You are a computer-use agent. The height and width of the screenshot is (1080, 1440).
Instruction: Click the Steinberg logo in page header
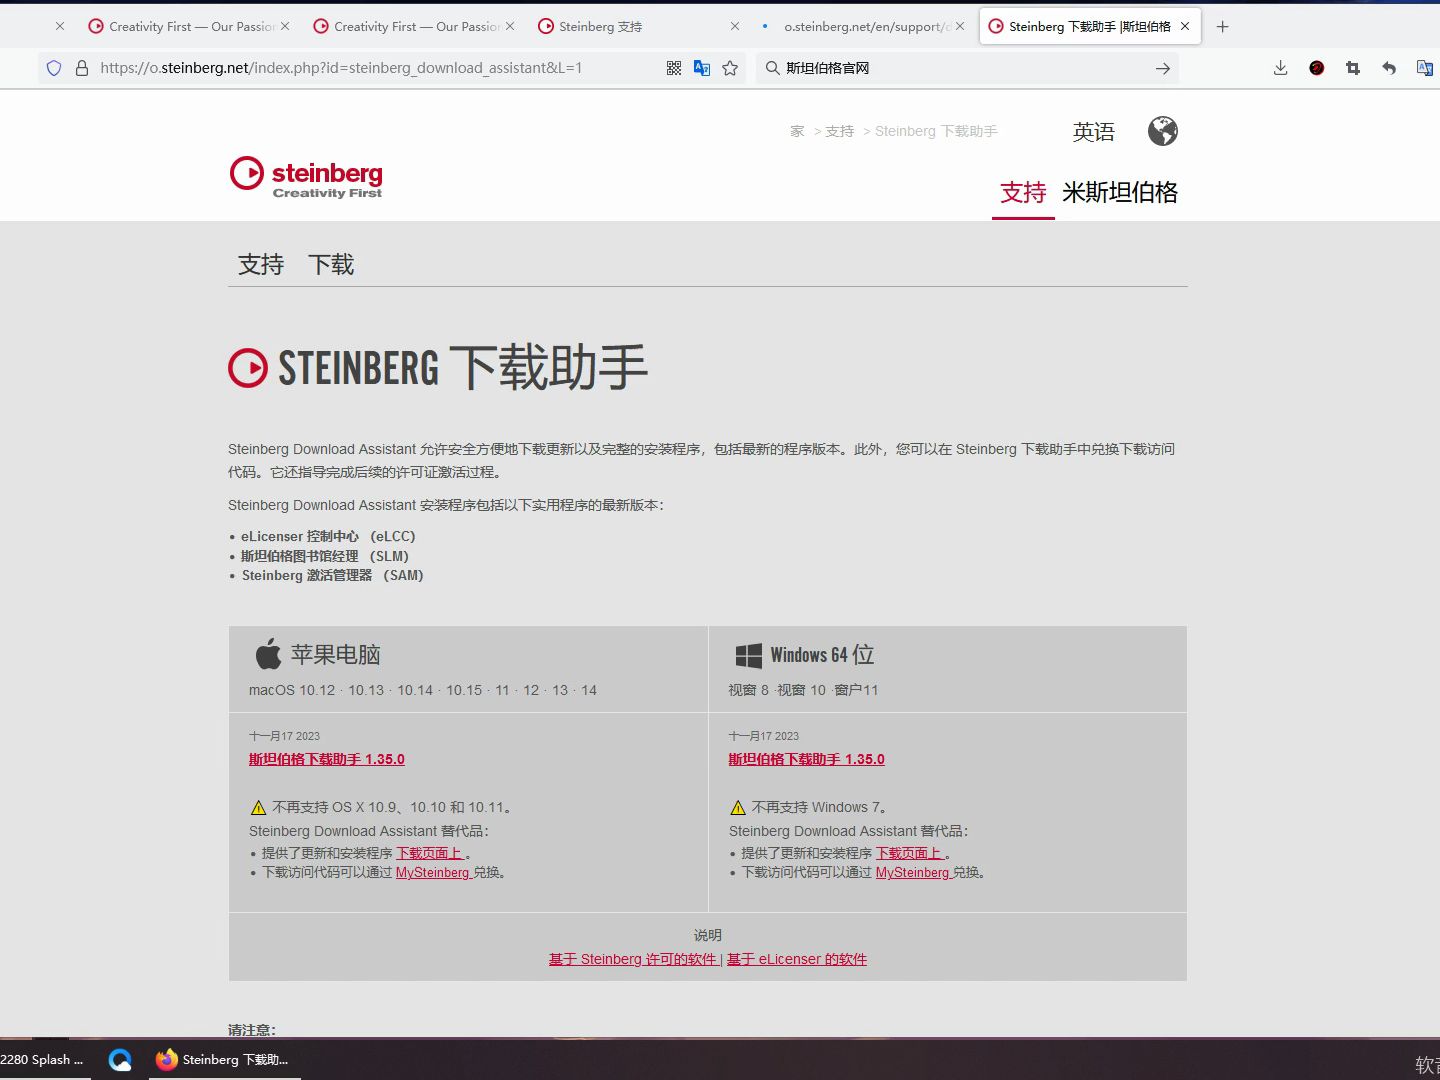coord(306,177)
